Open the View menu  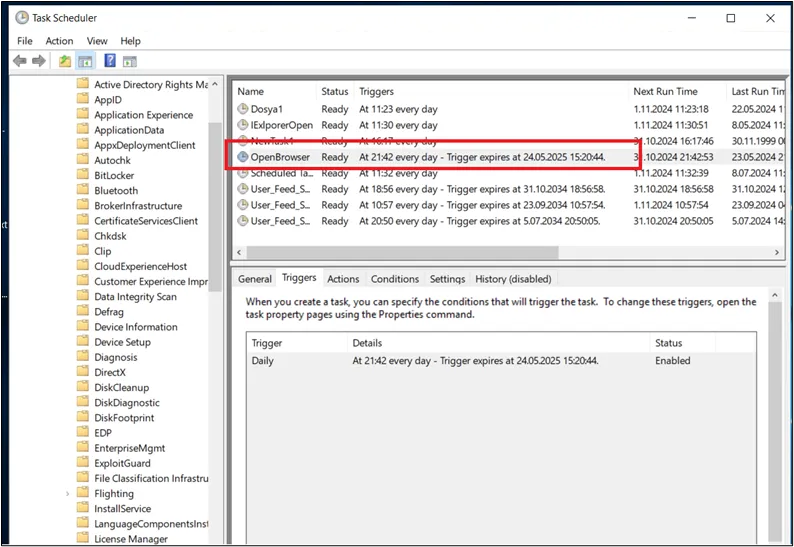pos(97,41)
